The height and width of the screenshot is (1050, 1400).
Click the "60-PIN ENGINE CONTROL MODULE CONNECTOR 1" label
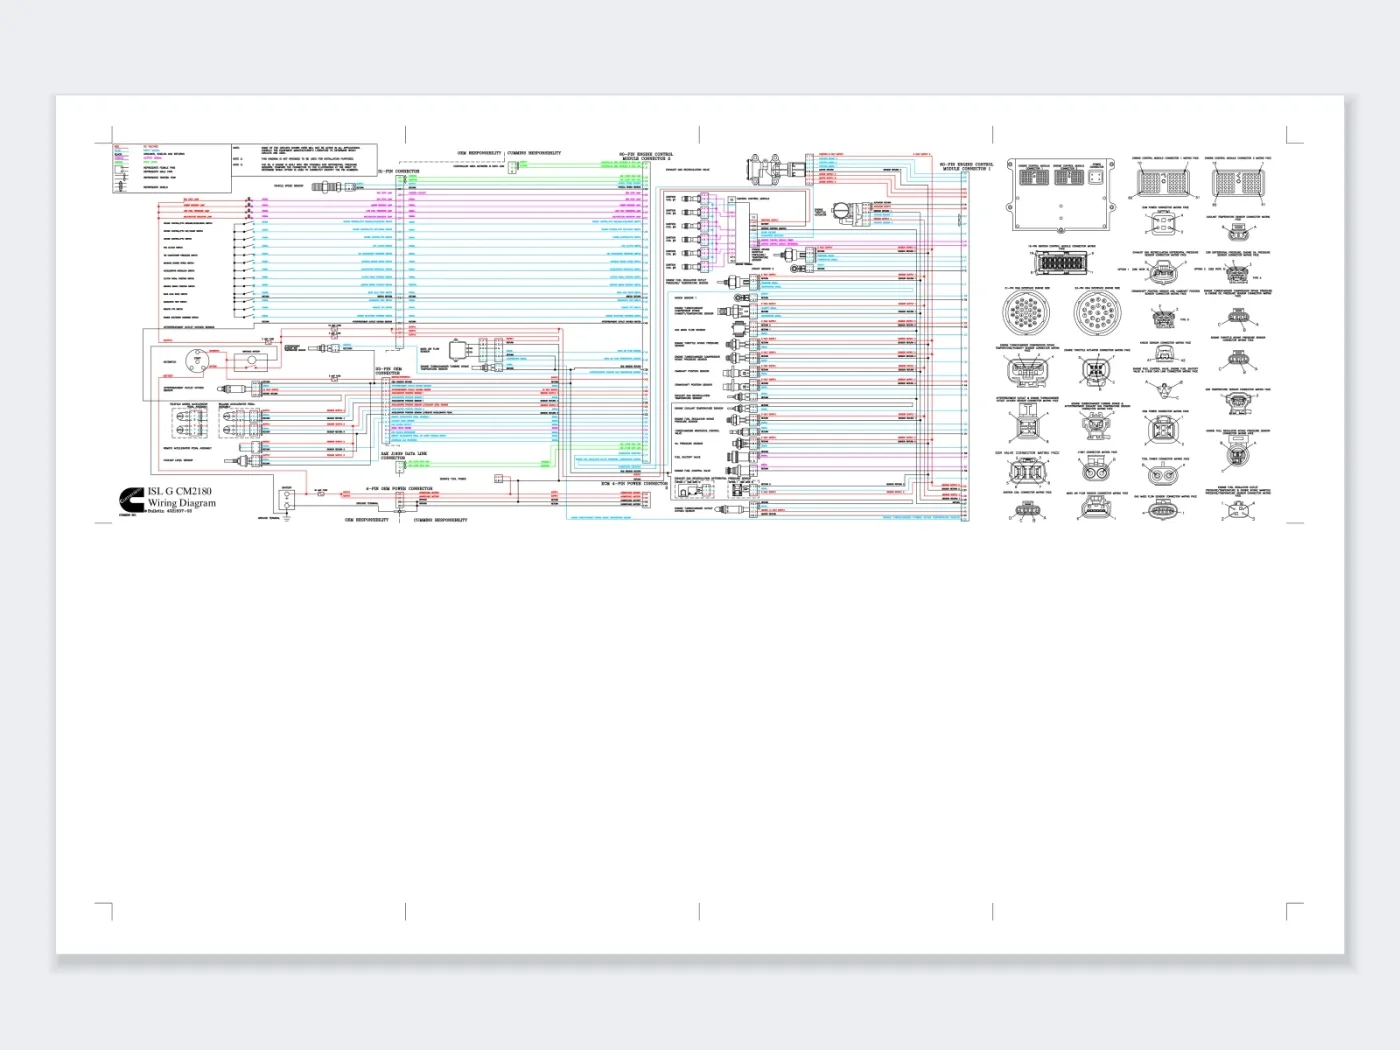tap(966, 166)
